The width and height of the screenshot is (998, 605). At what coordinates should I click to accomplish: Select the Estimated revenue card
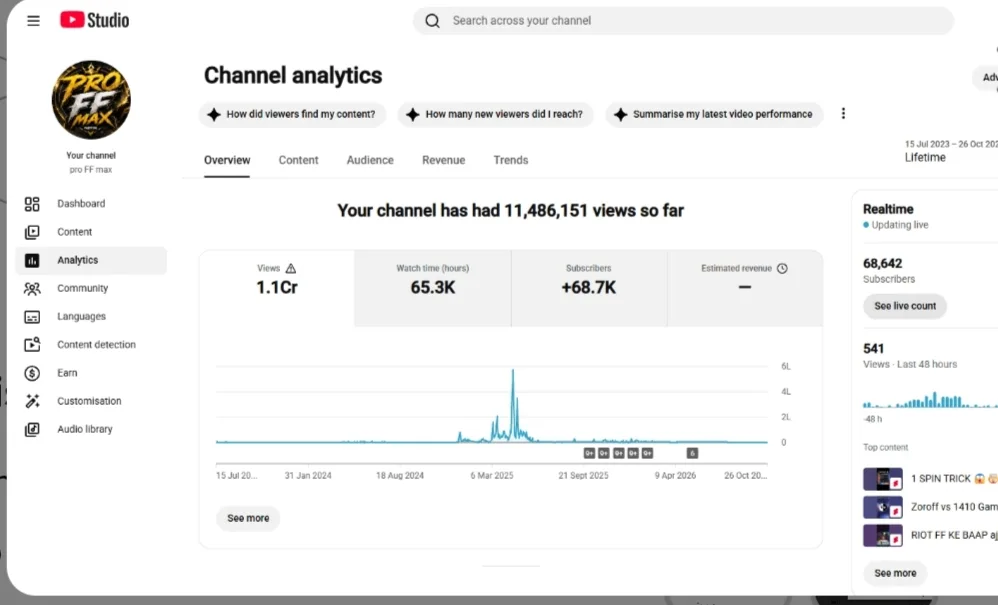745,288
